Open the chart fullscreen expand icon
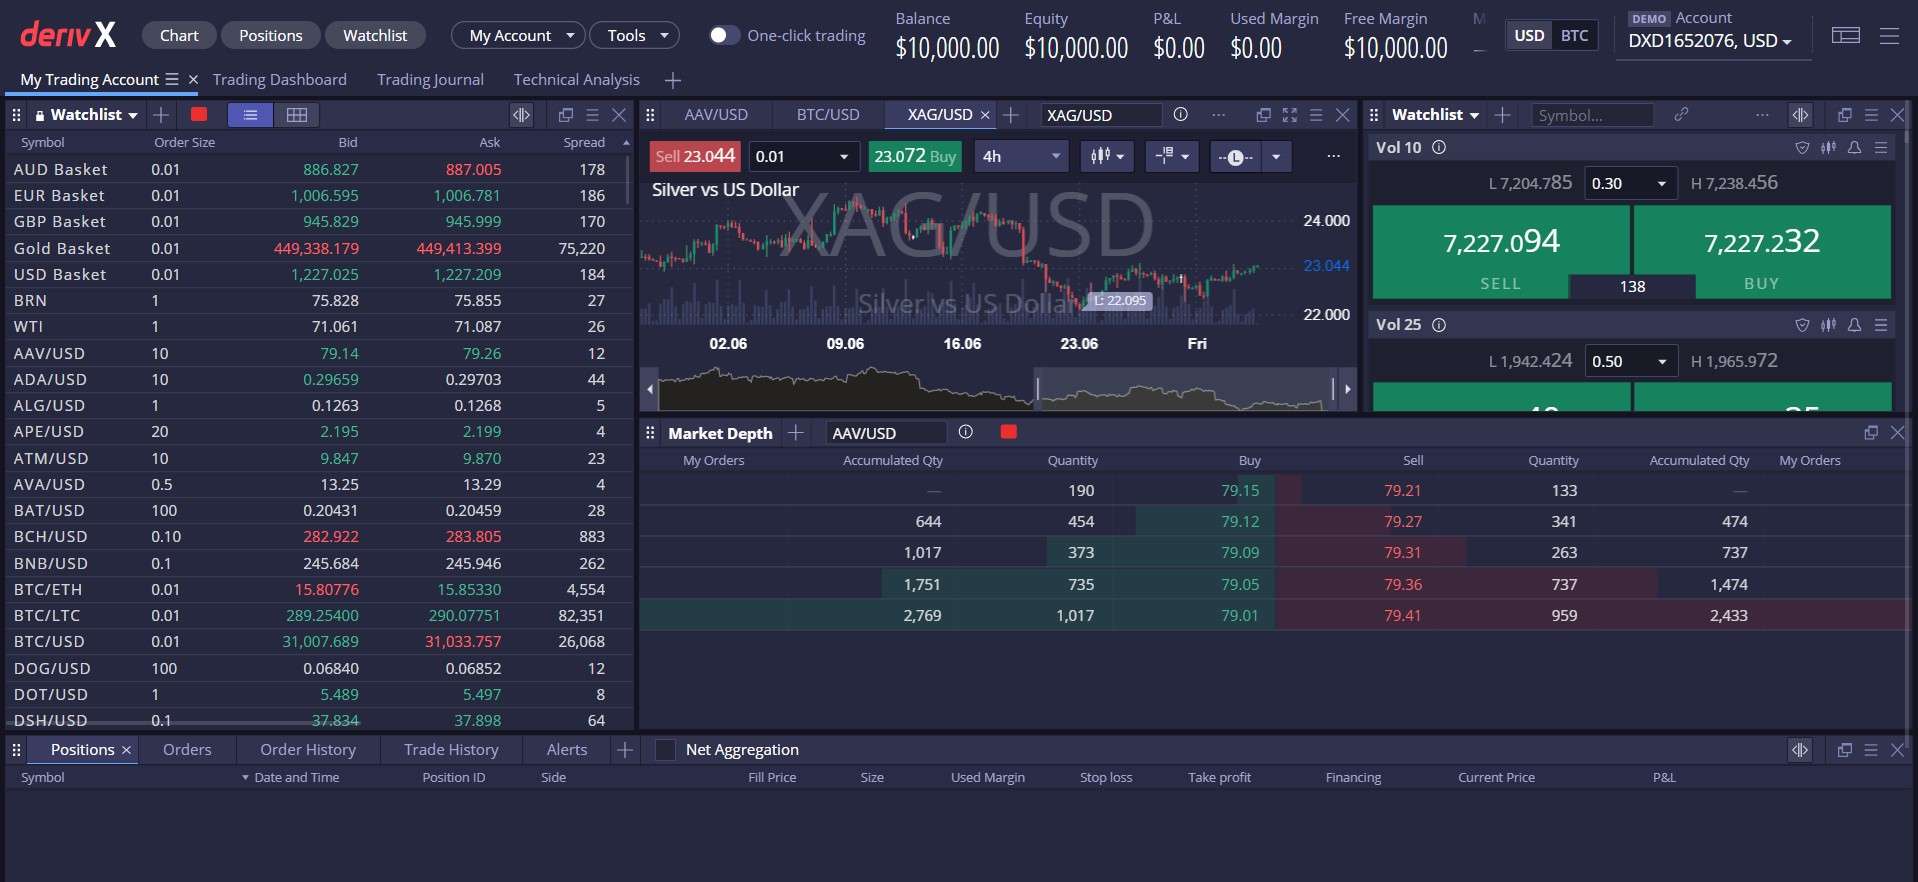This screenshot has height=882, width=1918. tap(1290, 115)
